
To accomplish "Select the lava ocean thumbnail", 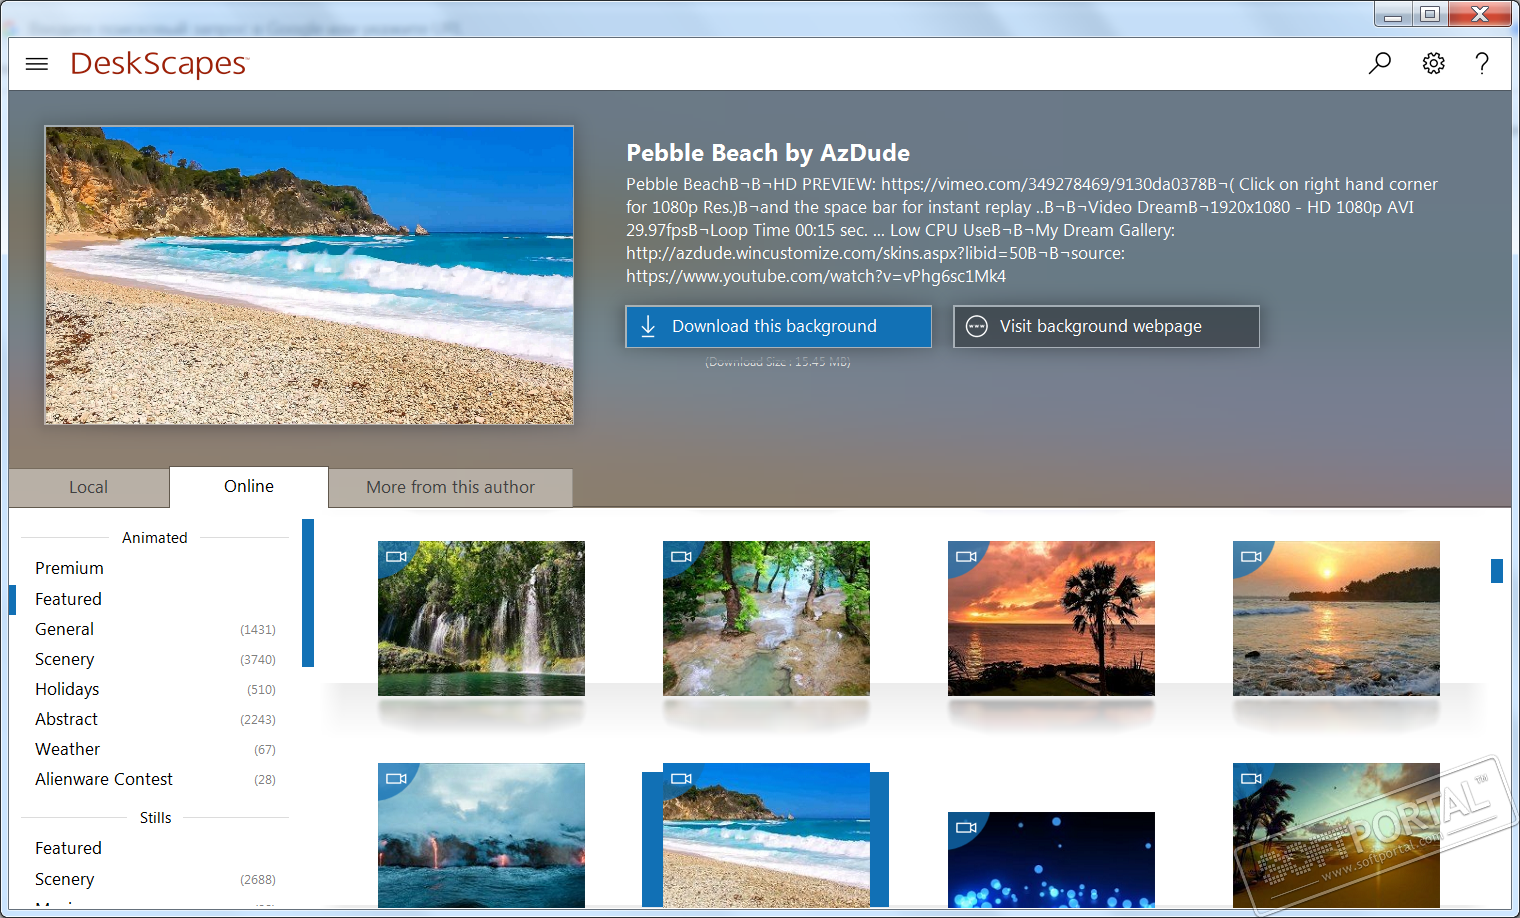I will coord(481,836).
